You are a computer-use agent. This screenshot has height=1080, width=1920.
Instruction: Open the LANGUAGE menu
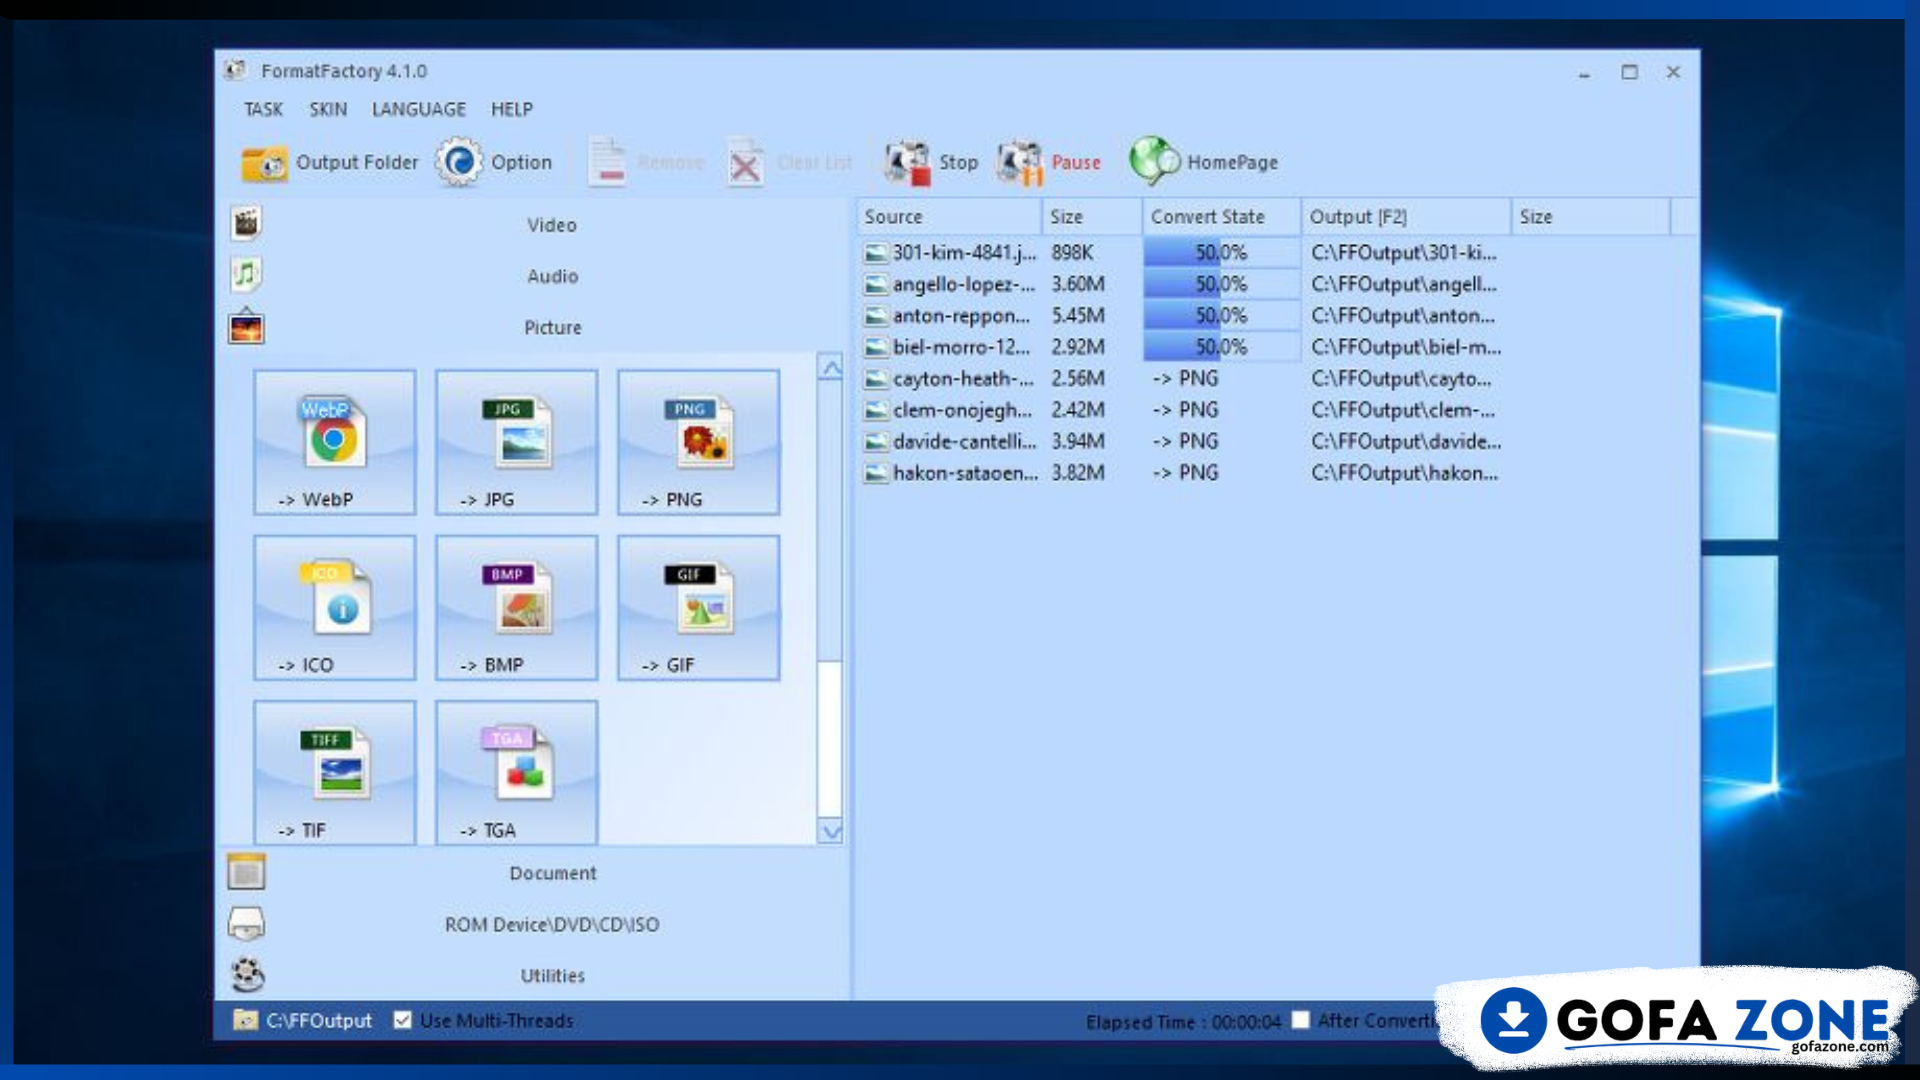(419, 109)
